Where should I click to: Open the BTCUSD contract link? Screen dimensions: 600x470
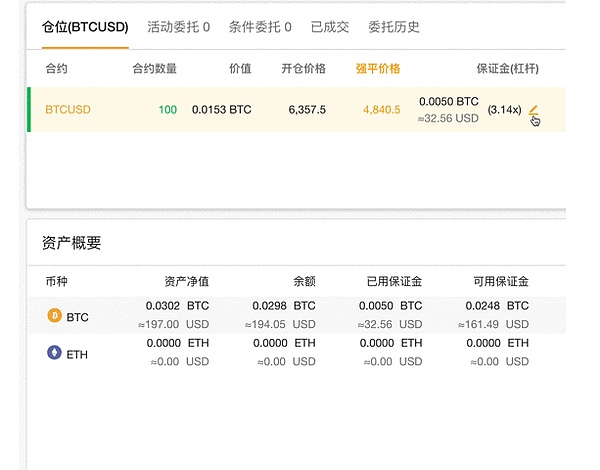point(68,110)
